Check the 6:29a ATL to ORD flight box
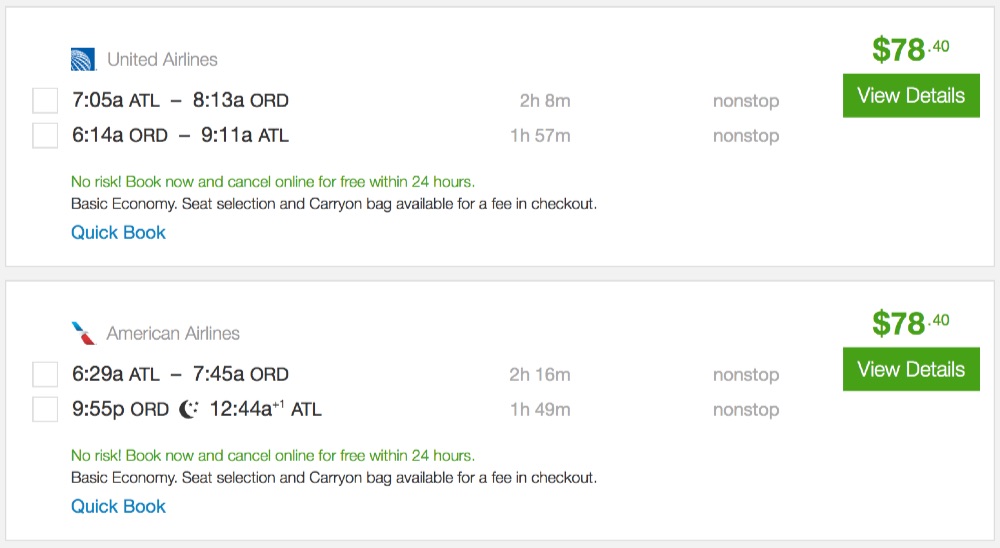This screenshot has width=1000, height=548. coord(45,375)
